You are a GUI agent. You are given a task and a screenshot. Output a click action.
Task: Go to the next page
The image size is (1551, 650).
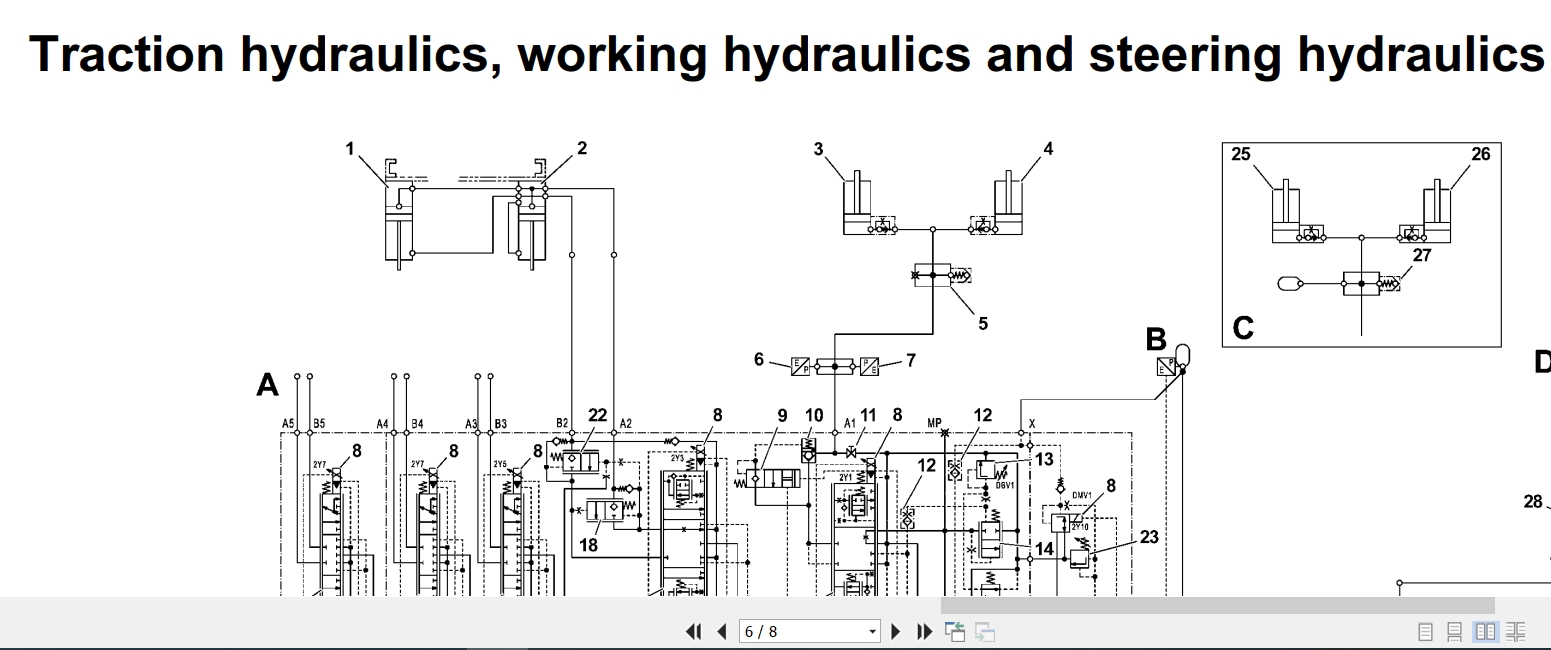click(897, 631)
